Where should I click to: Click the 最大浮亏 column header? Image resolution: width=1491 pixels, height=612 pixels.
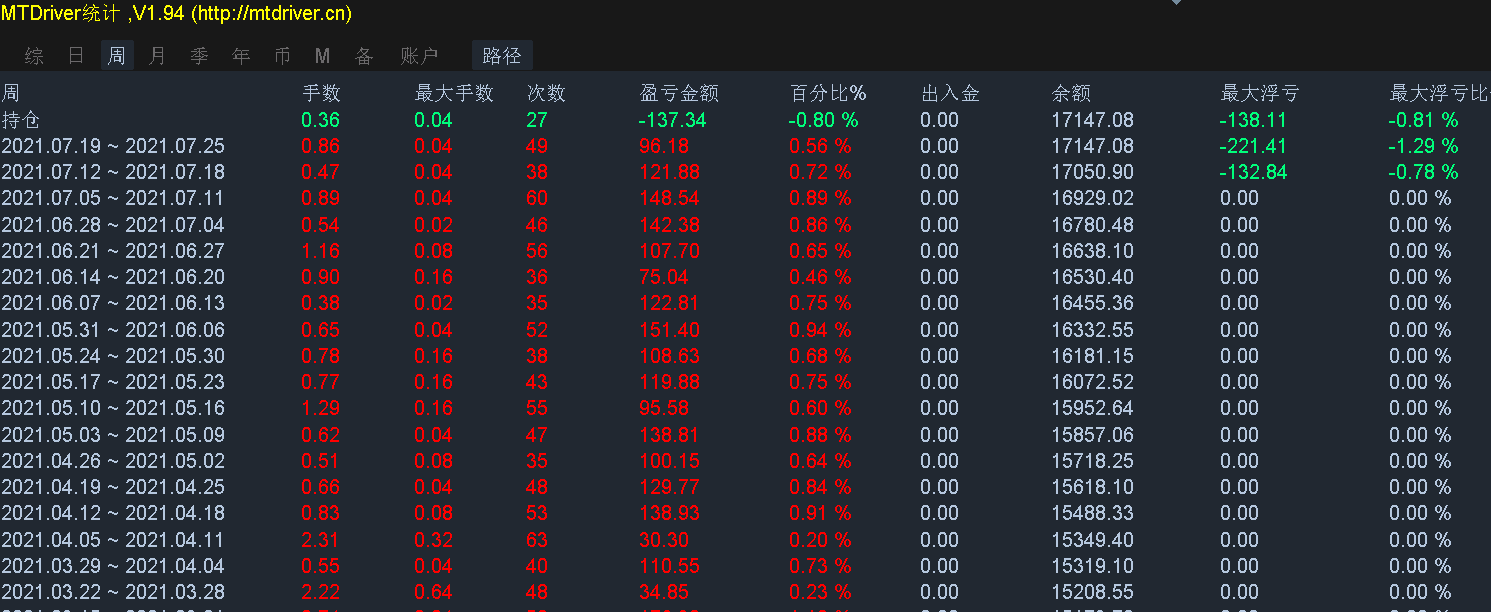(1260, 93)
